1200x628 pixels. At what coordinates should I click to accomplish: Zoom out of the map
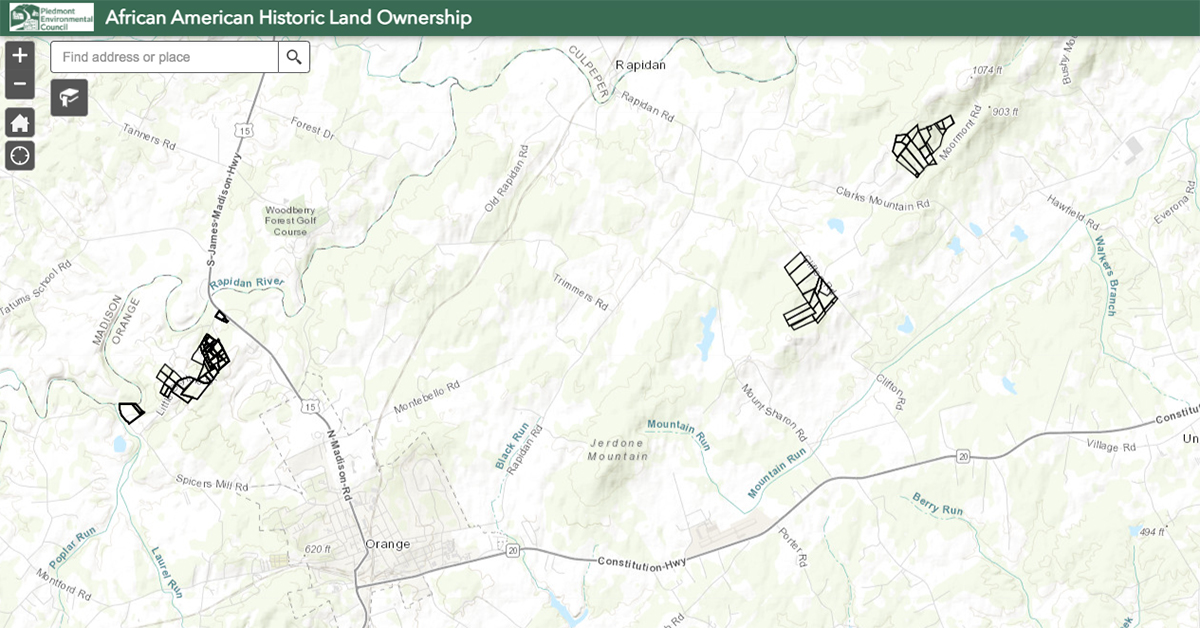click(x=20, y=84)
